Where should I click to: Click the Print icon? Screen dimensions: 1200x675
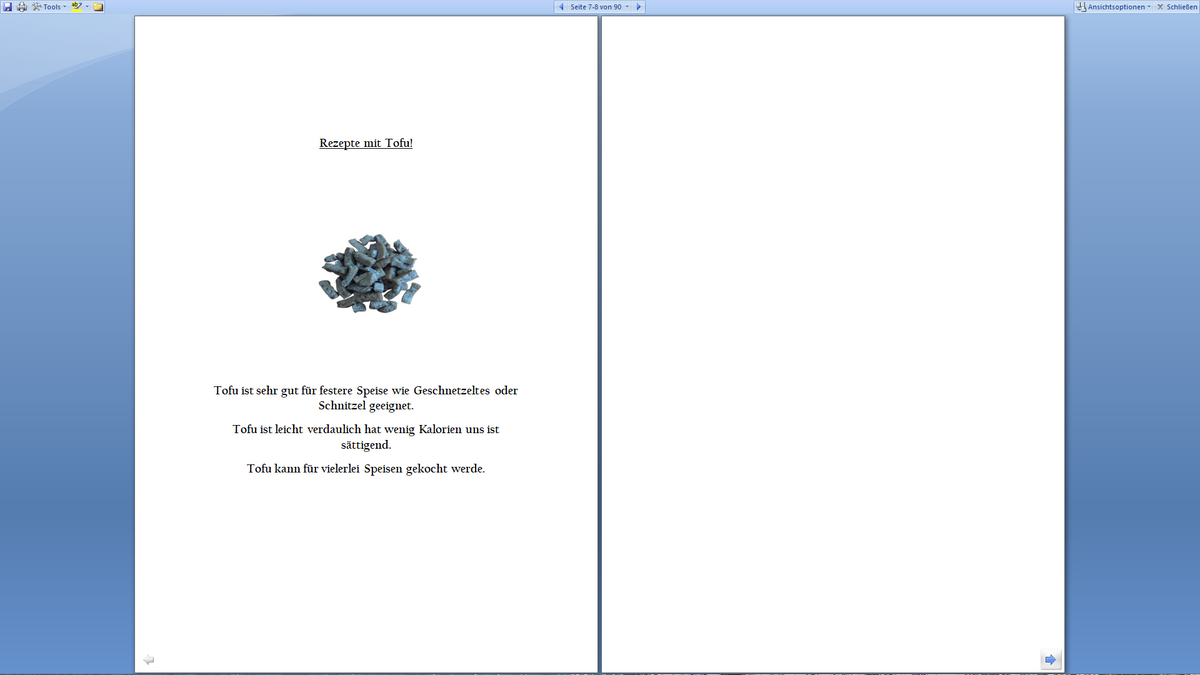point(22,7)
